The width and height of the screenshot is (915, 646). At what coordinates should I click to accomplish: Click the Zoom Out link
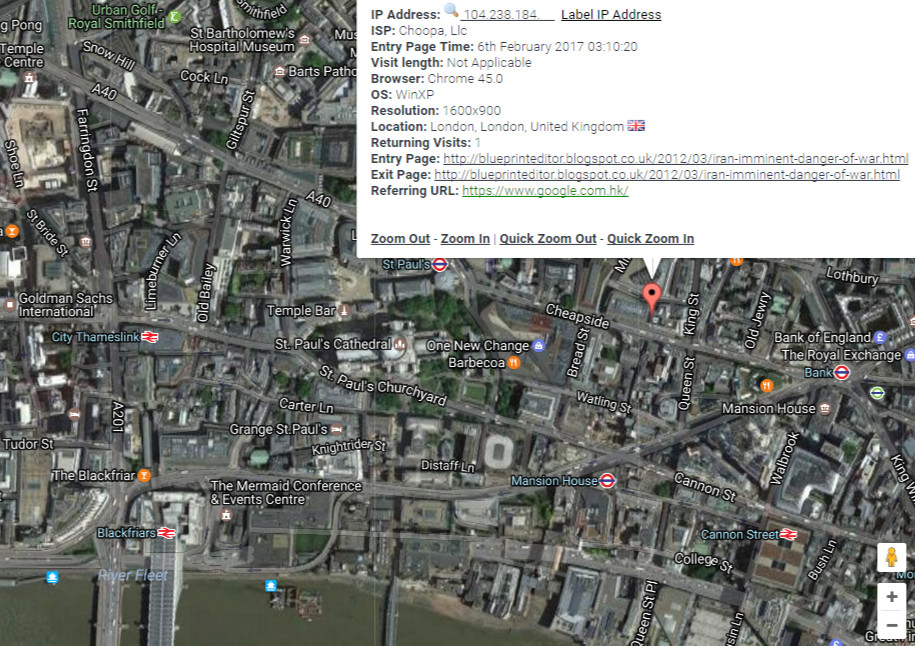click(x=400, y=239)
